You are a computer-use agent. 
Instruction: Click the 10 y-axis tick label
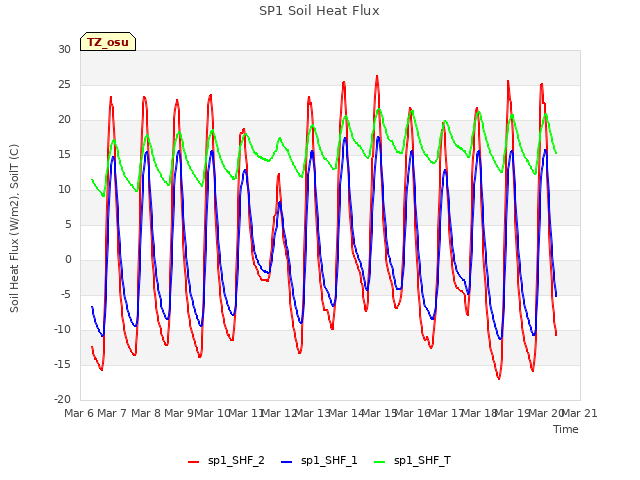click(64, 190)
